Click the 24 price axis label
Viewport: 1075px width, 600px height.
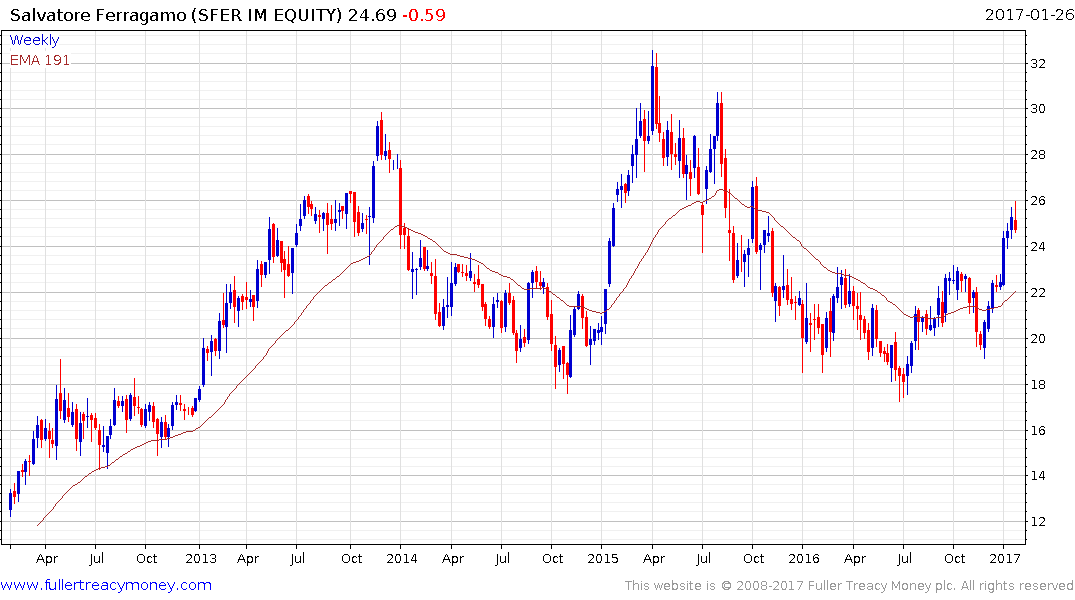click(1038, 246)
